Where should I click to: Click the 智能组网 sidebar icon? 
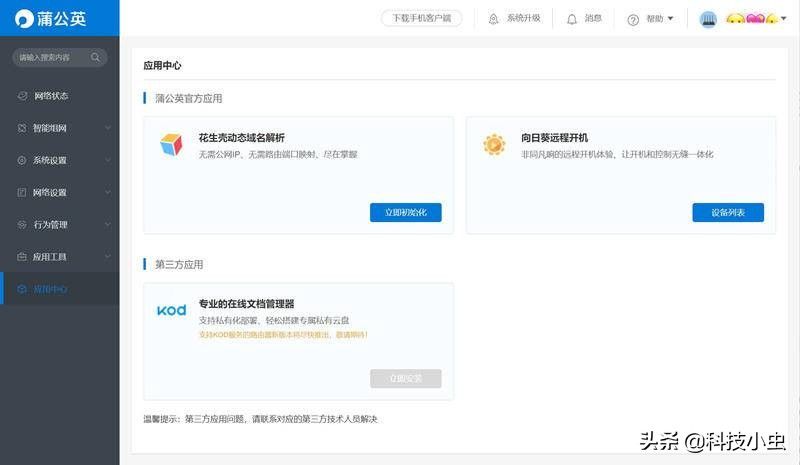(22, 128)
